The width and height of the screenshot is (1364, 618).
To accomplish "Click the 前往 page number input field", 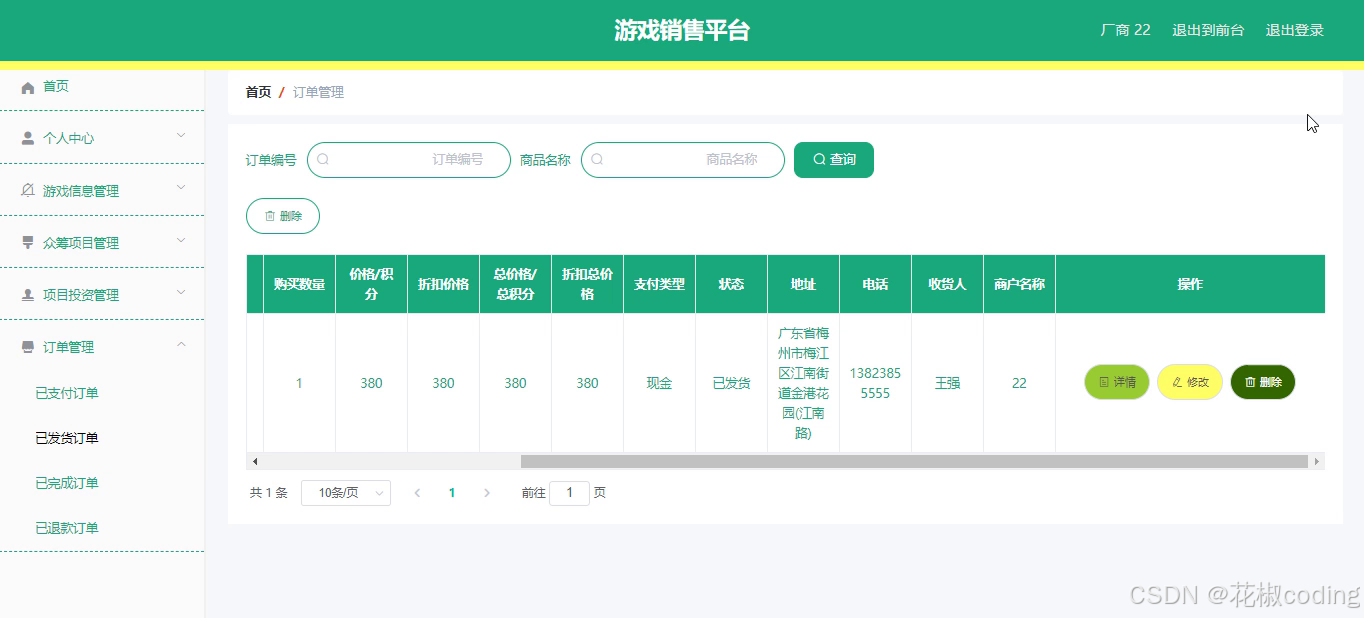I will (570, 492).
